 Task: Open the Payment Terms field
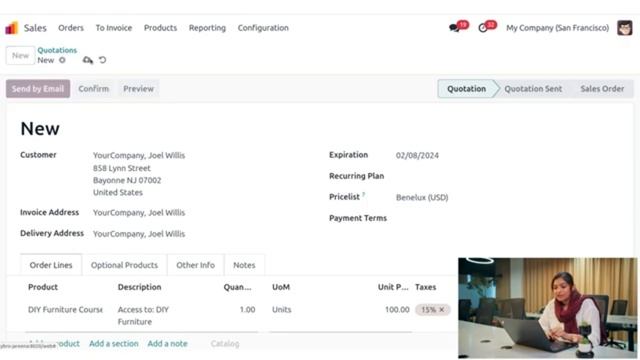click(506, 218)
